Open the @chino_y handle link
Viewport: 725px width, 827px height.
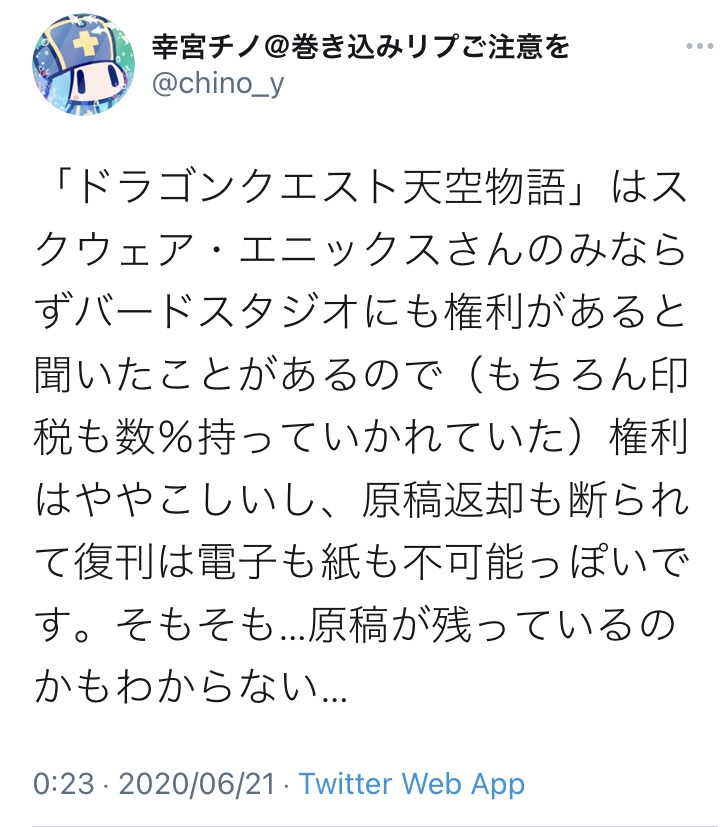(x=218, y=83)
